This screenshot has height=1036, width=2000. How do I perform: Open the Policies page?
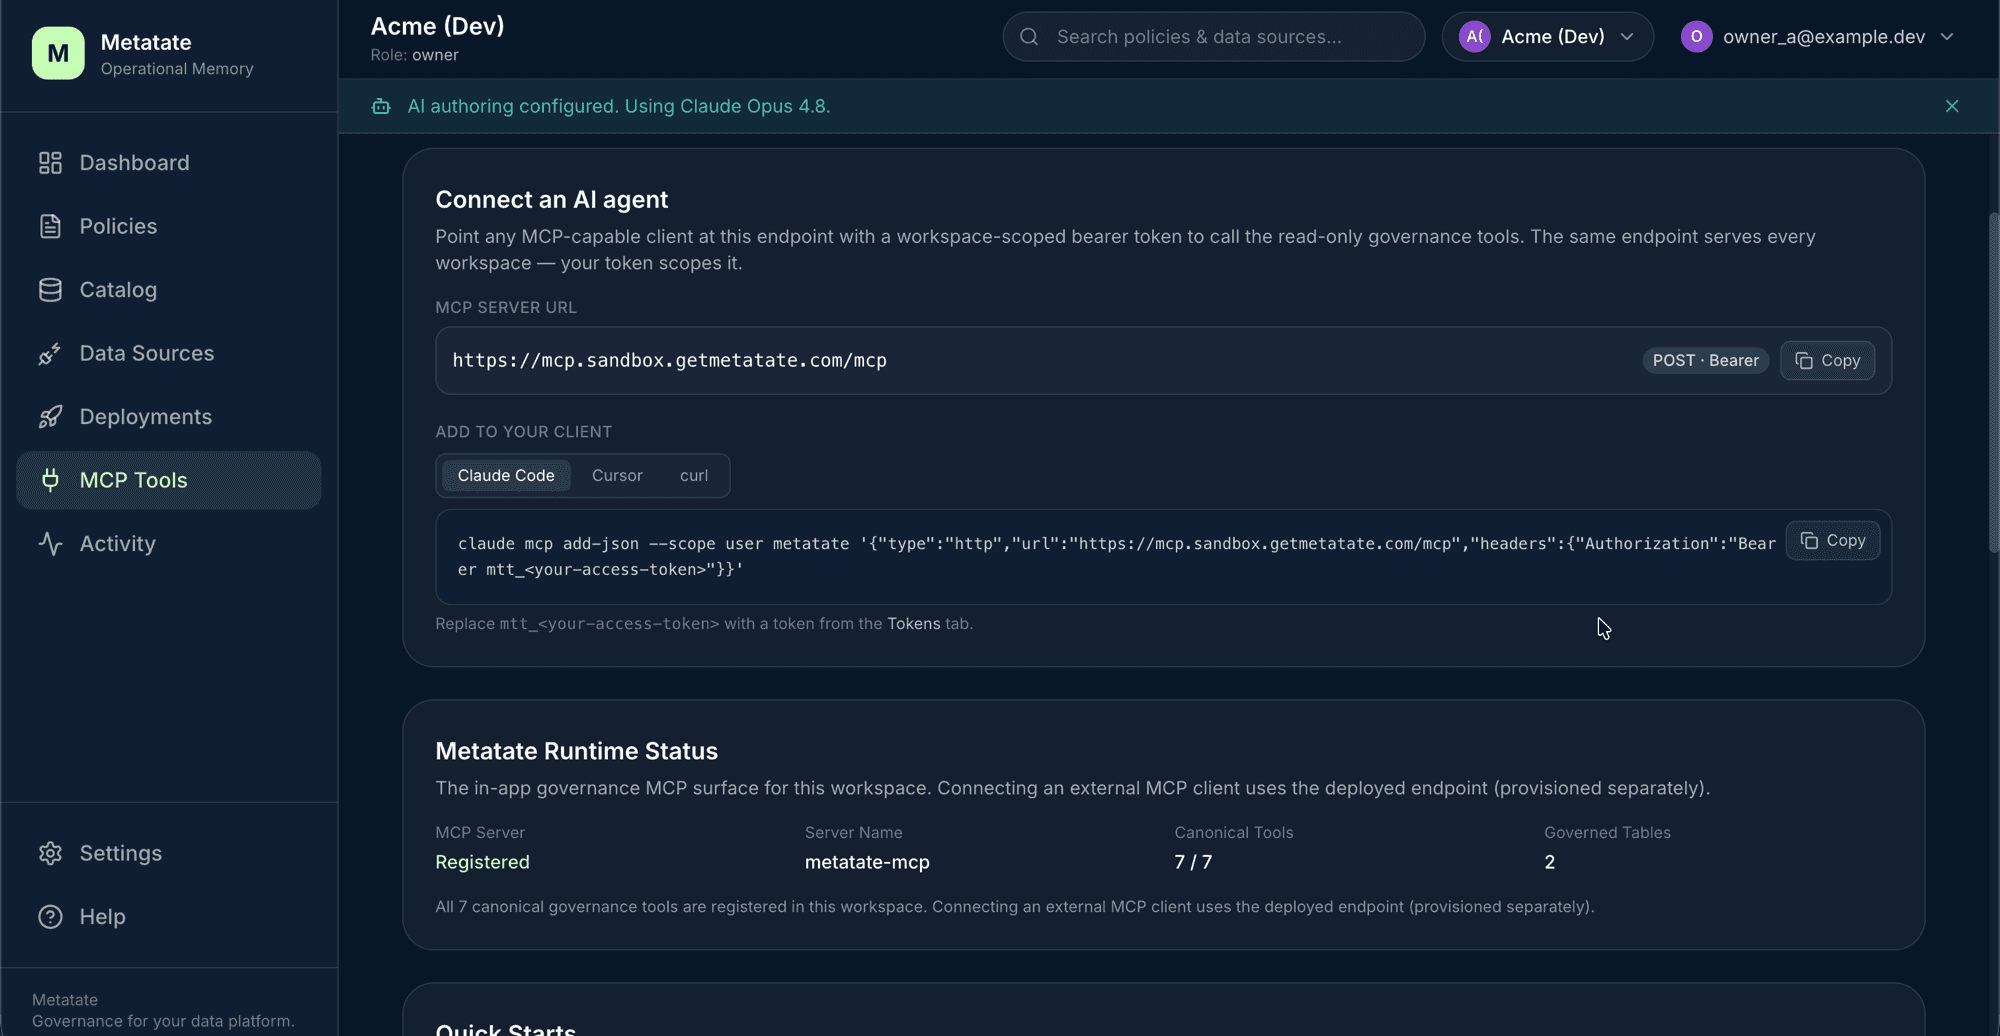point(169,226)
